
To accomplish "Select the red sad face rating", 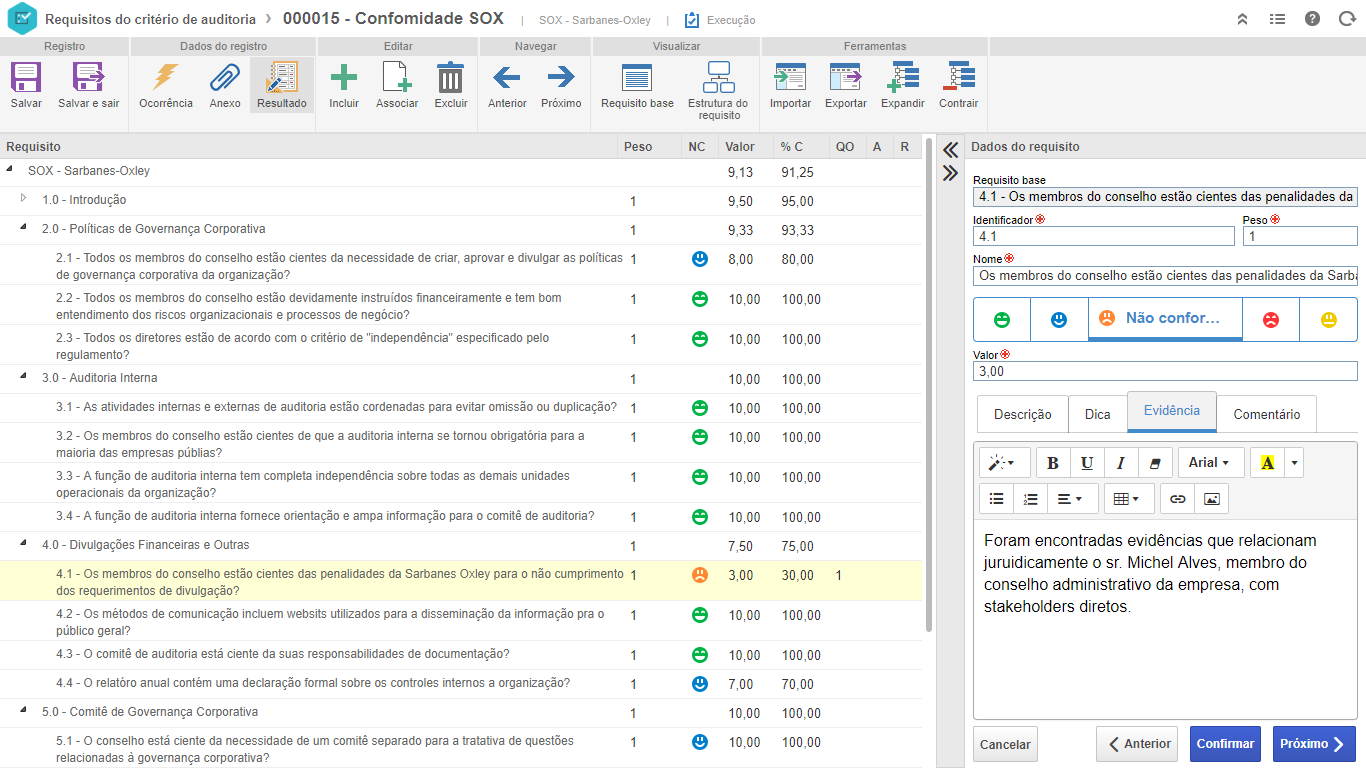I will [1270, 320].
